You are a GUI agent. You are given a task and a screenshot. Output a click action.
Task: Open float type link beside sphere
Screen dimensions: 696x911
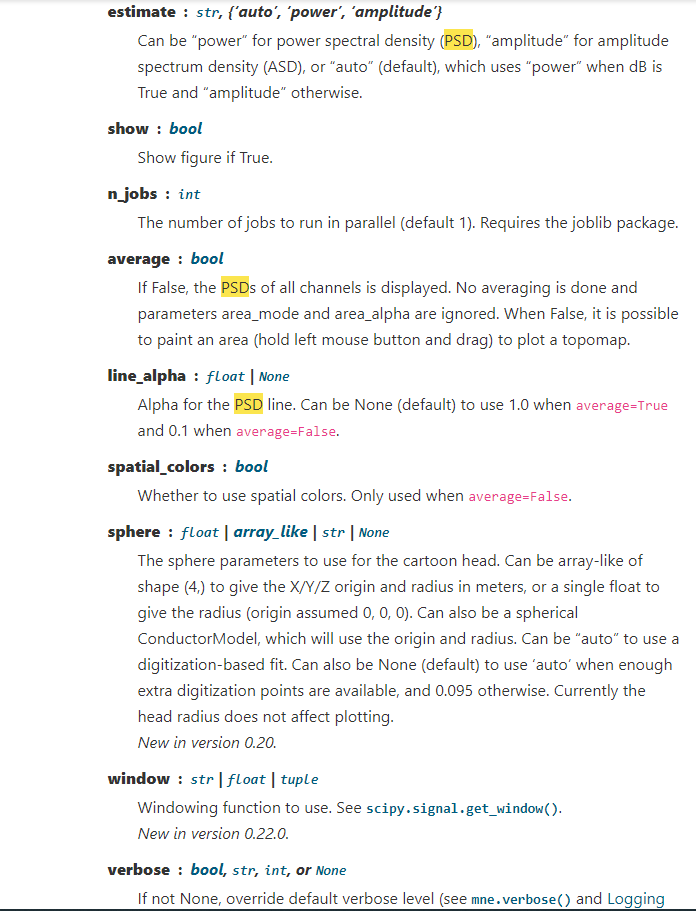[199, 532]
